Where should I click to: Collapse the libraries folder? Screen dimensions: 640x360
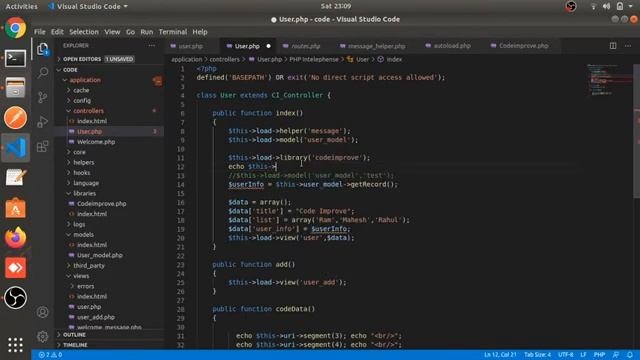pos(84,193)
